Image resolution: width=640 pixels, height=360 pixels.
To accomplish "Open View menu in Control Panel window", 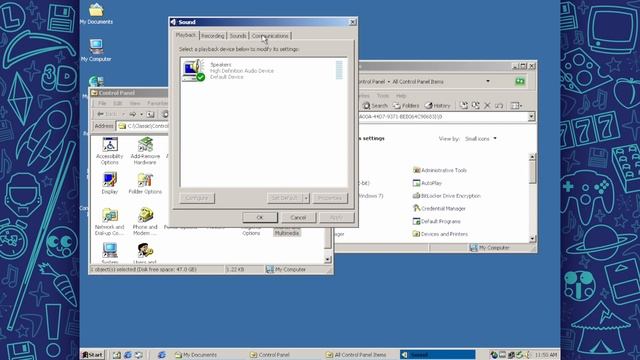I will pos(135,103).
